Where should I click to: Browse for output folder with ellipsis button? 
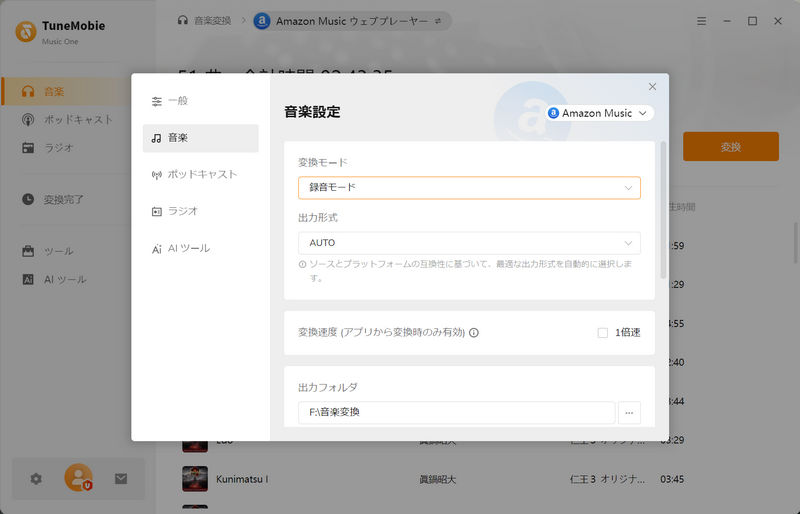point(629,412)
